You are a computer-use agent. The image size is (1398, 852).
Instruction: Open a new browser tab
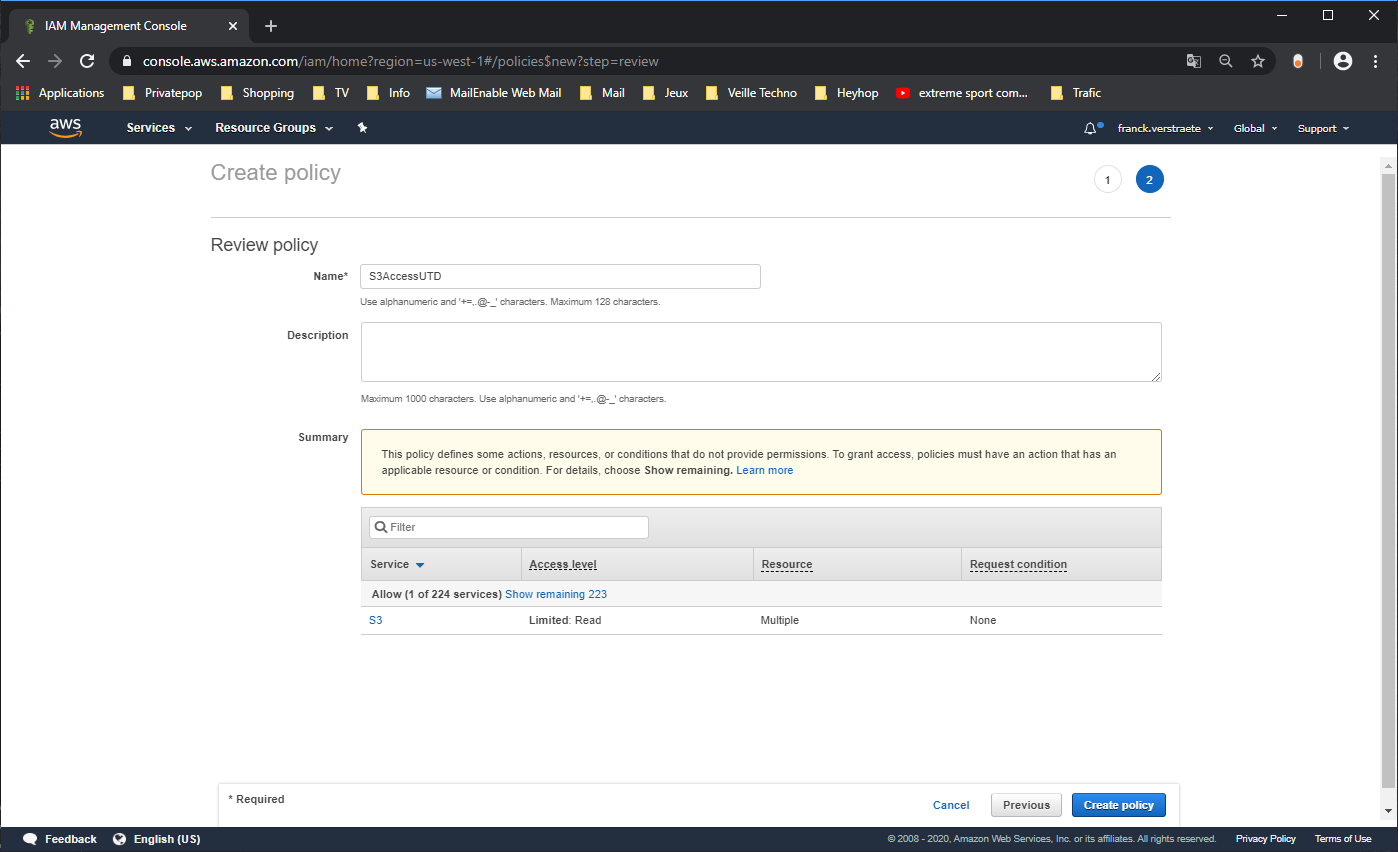[270, 26]
